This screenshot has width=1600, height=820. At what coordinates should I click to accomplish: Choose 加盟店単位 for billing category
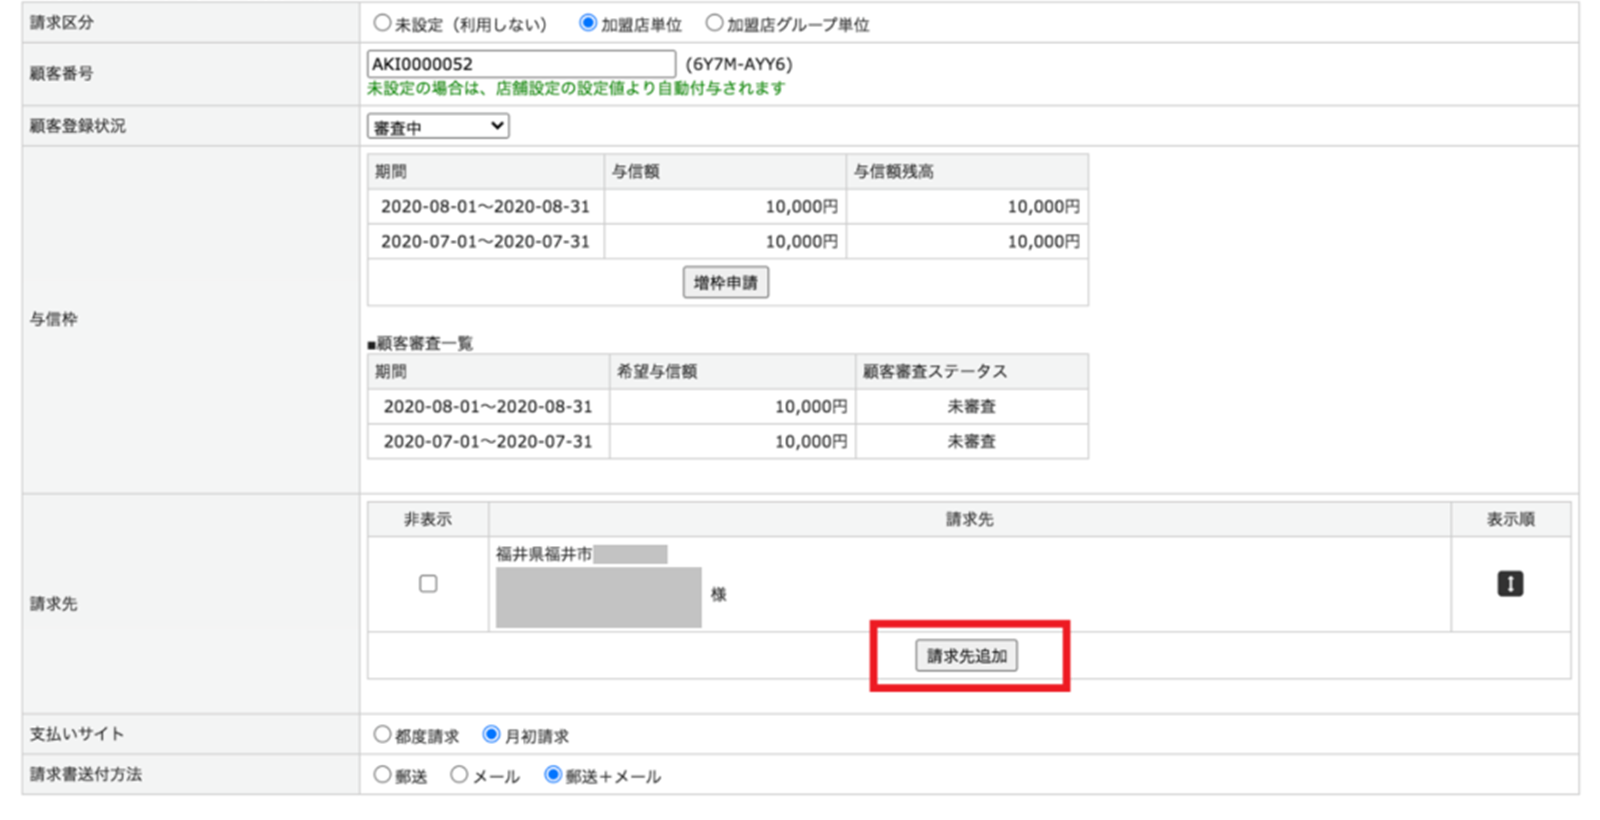(588, 23)
